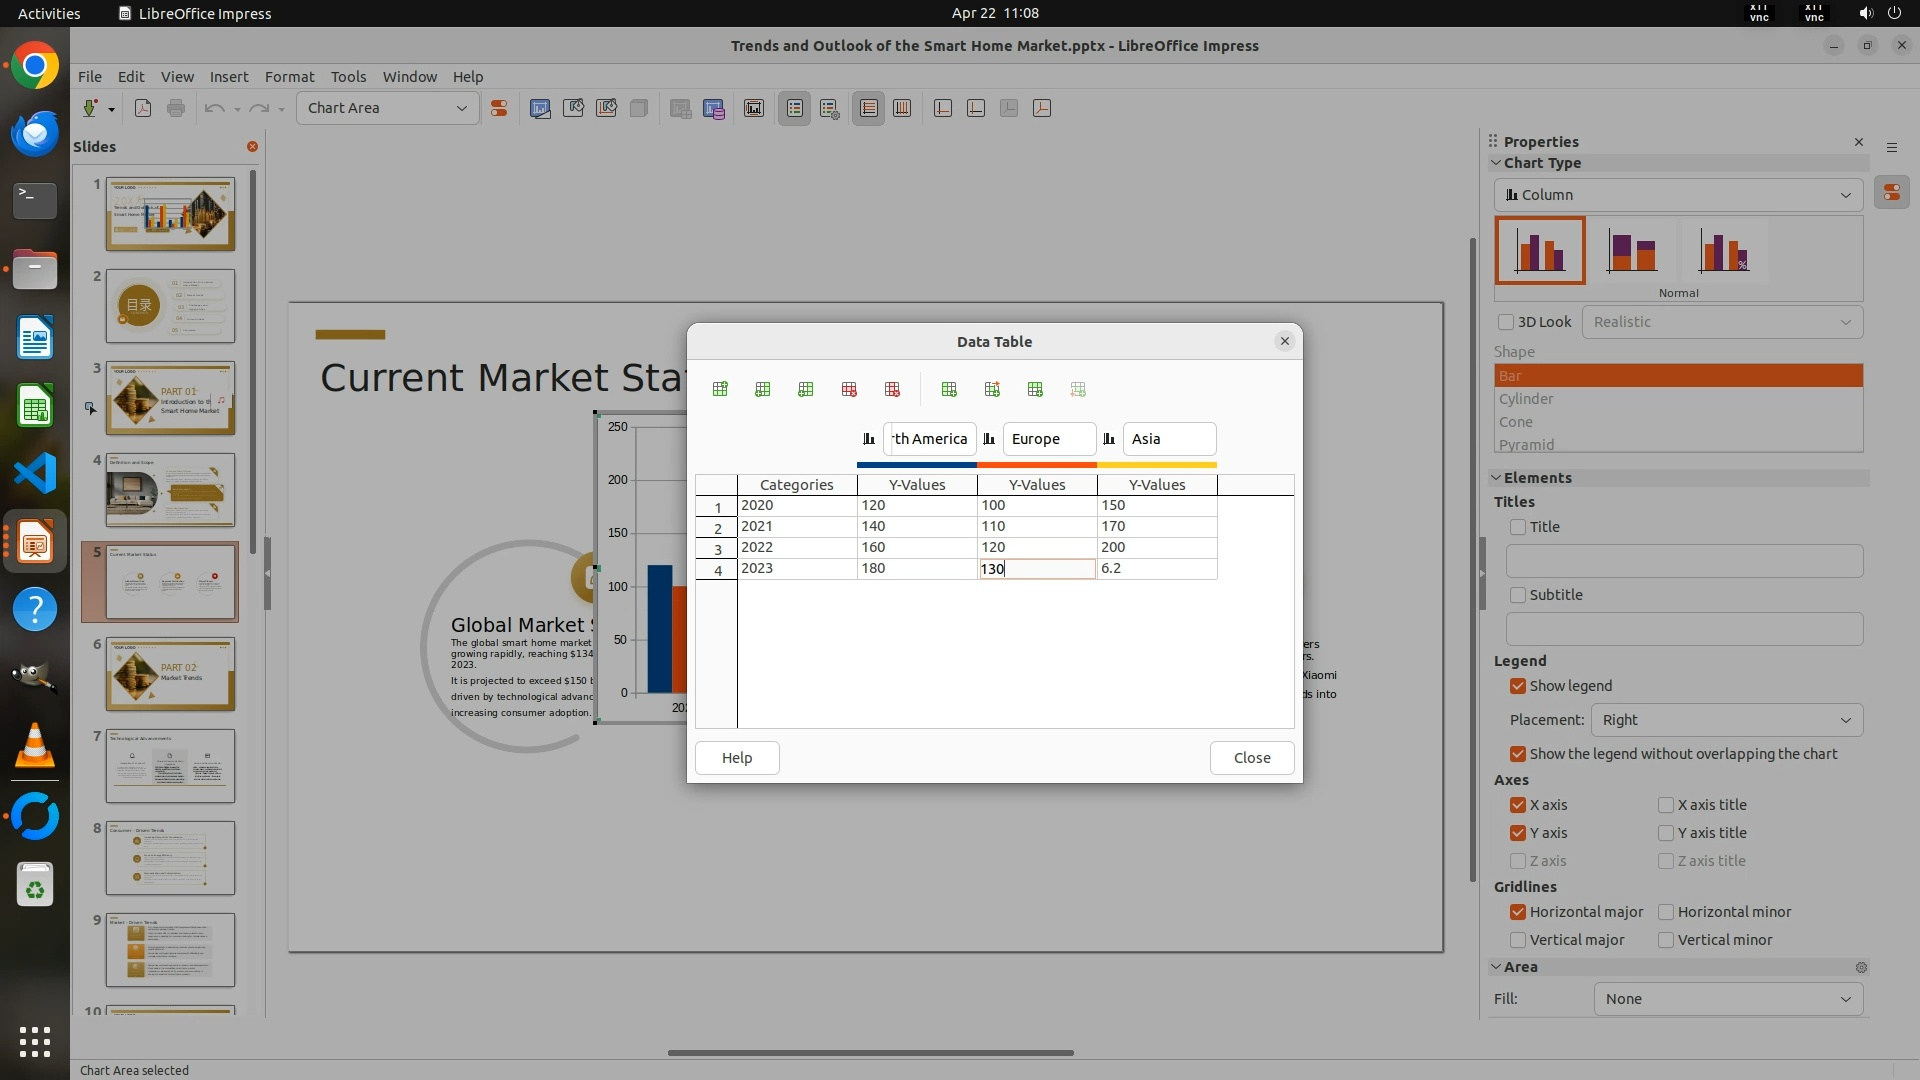The width and height of the screenshot is (1920, 1080).
Task: Open LibreOffice Calc from the dock
Action: click(35, 407)
